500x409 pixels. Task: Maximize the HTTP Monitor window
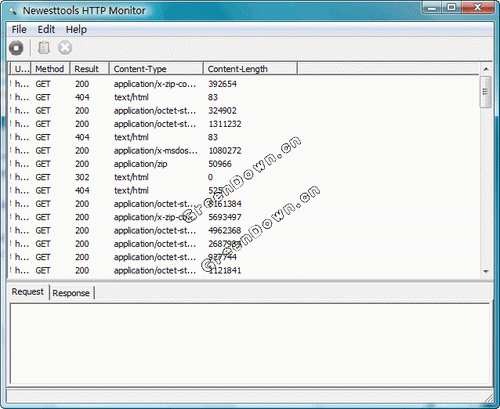(x=452, y=7)
